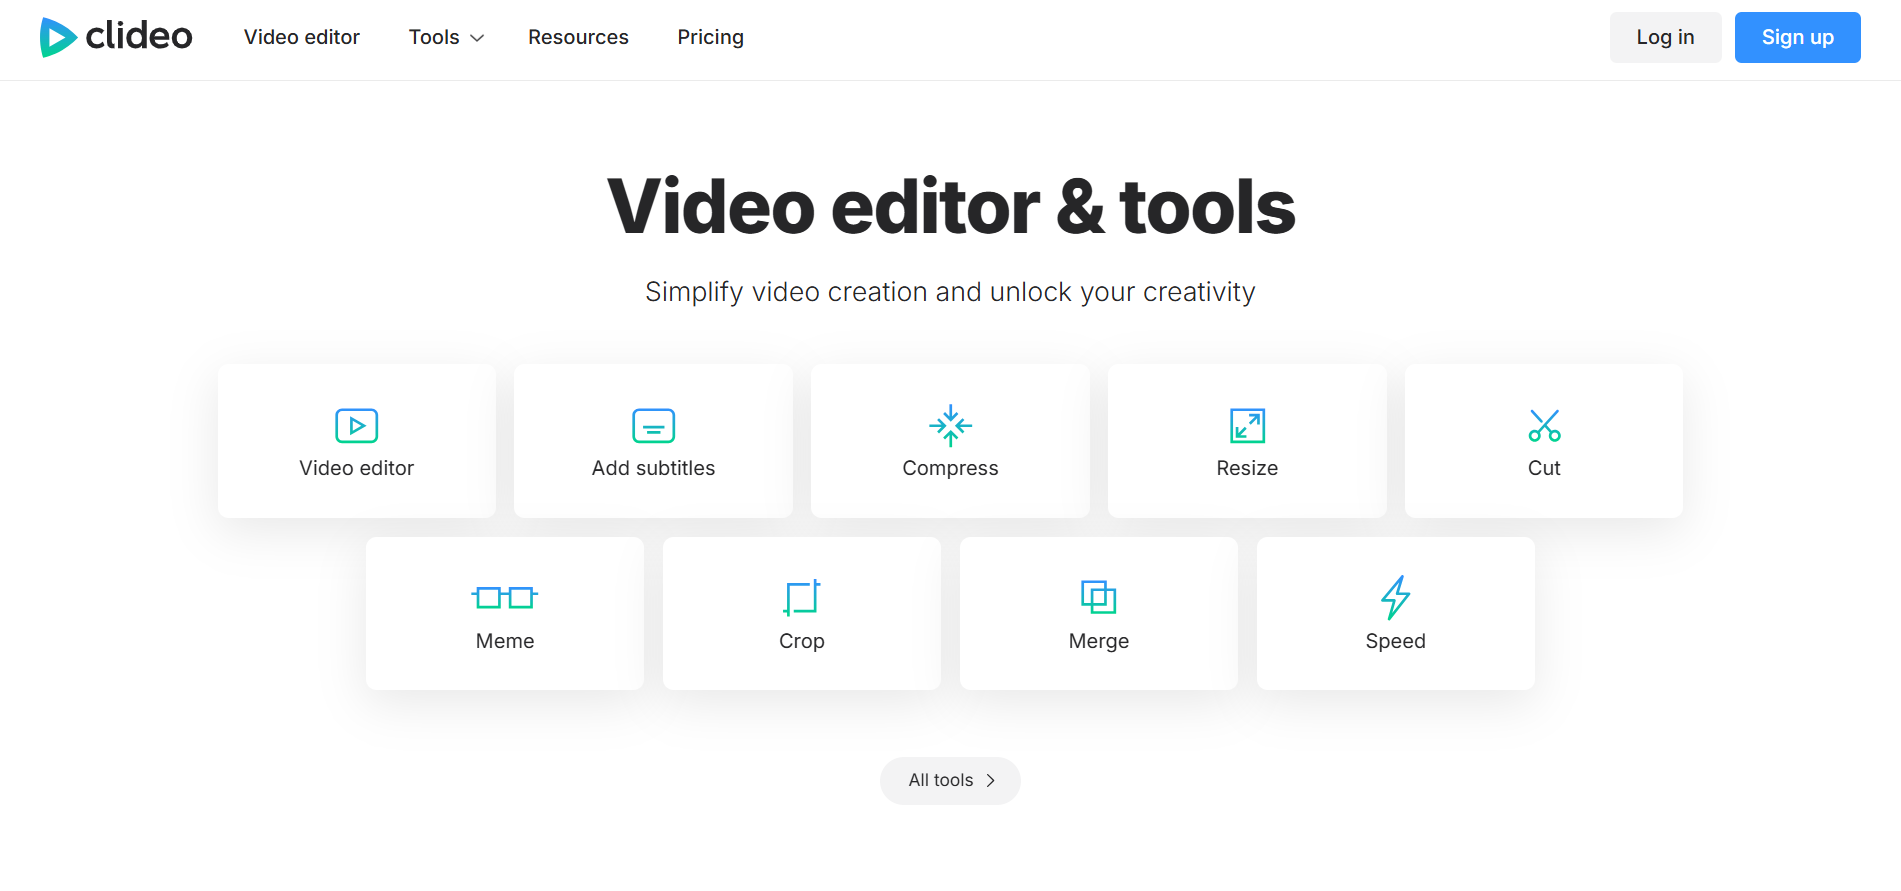Go to the Pricing page
Screen dimensions: 1901x891
point(710,37)
